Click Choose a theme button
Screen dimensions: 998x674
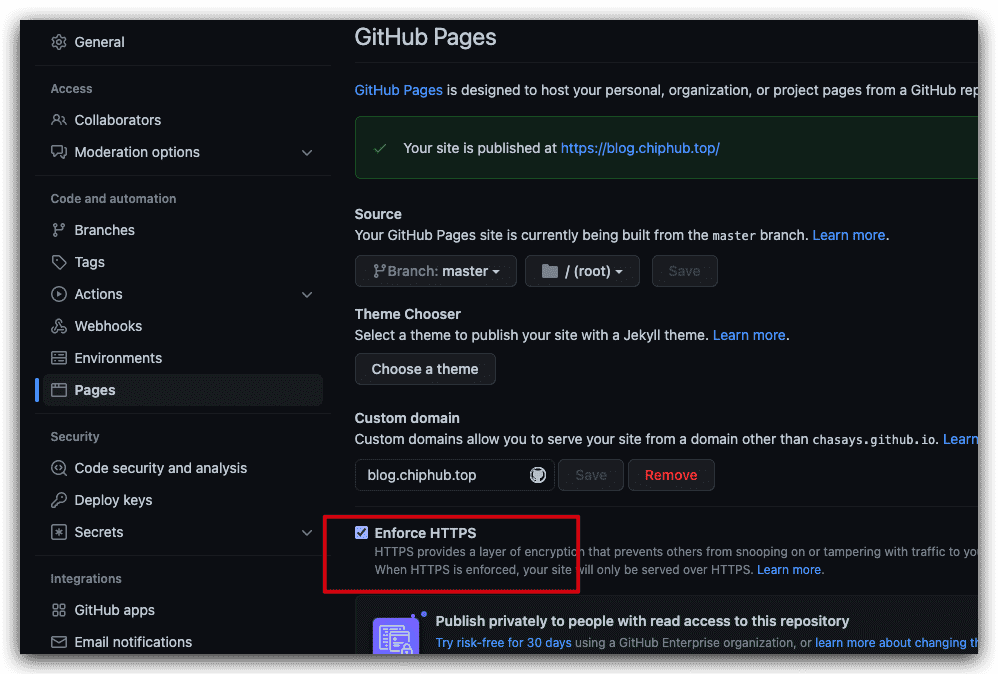[x=425, y=369]
